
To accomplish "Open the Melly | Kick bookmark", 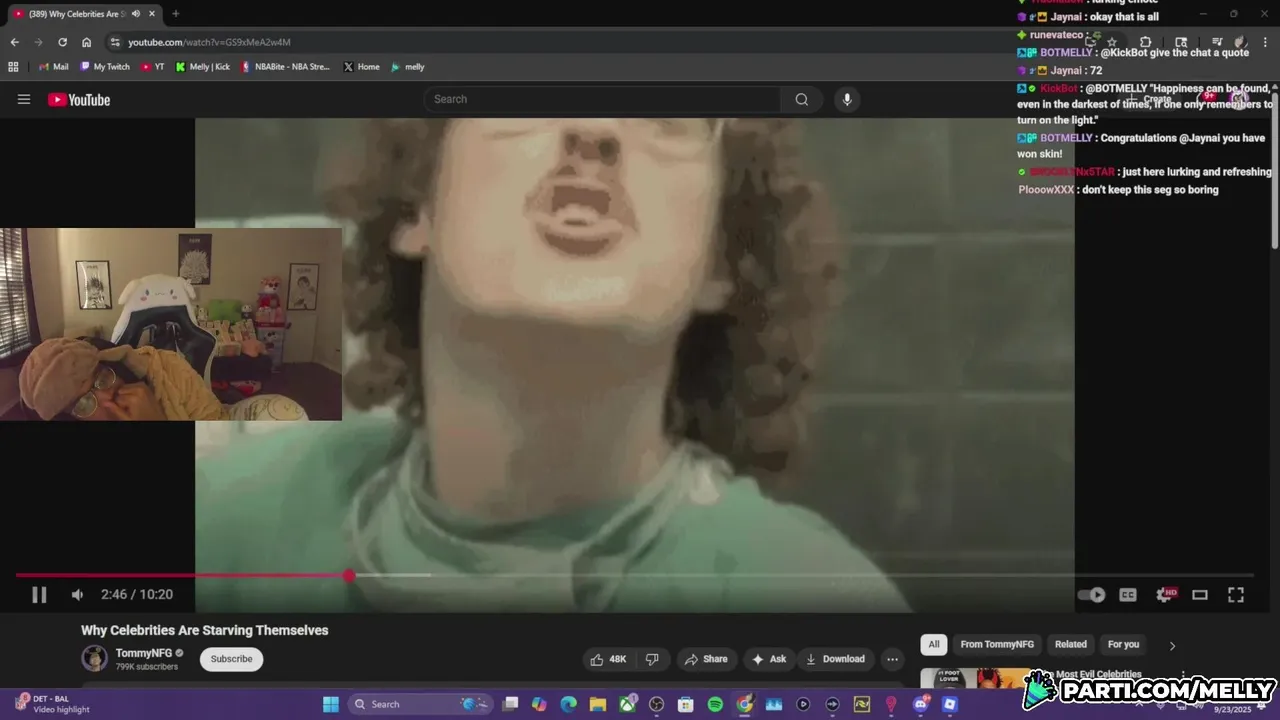I will coord(202,67).
